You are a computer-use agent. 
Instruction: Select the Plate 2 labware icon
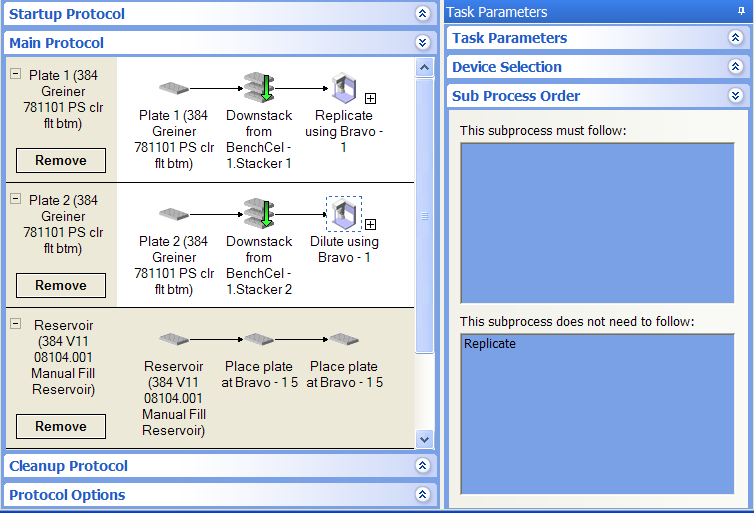click(x=174, y=214)
